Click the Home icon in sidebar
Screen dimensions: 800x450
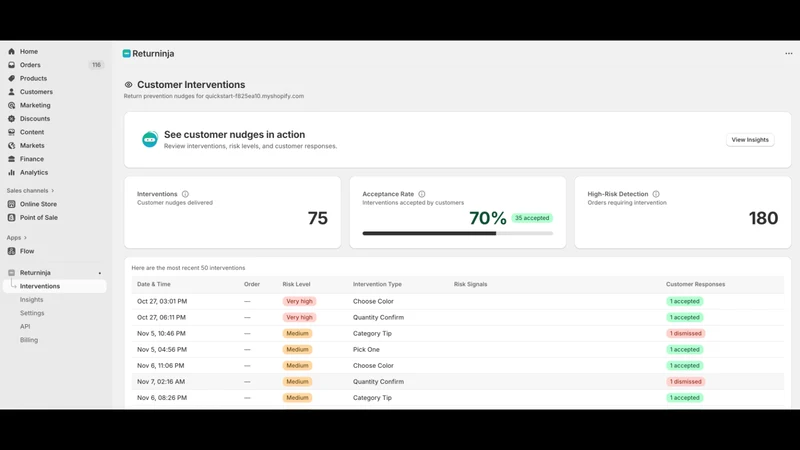(11, 52)
